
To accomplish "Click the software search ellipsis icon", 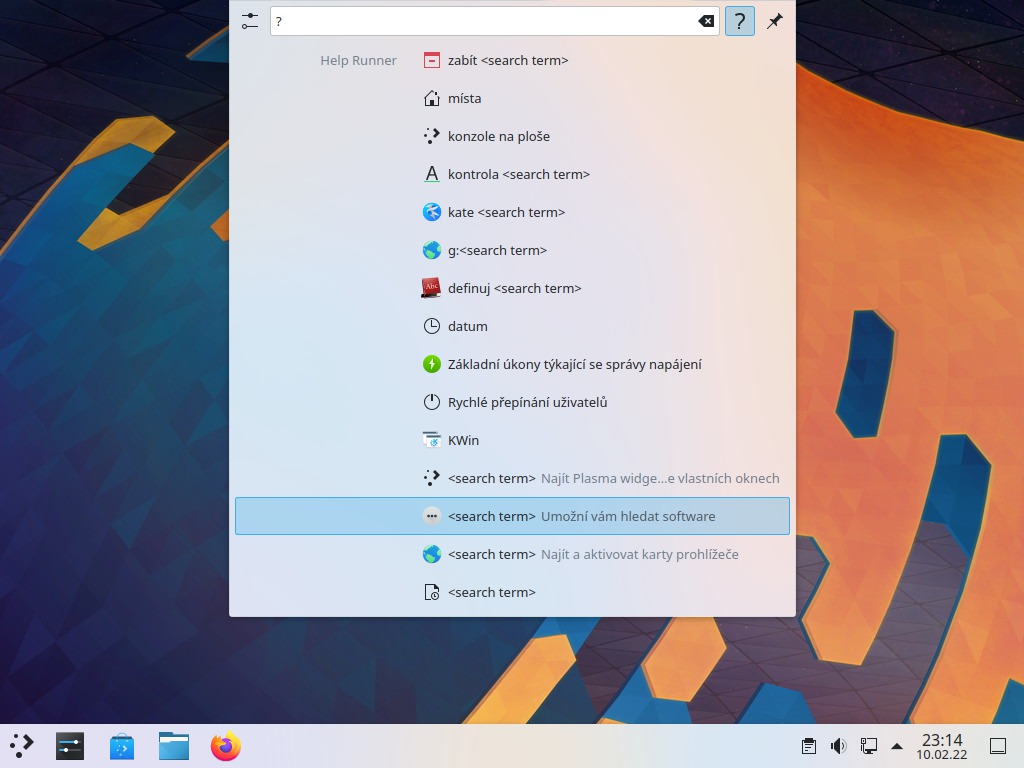I will (432, 516).
